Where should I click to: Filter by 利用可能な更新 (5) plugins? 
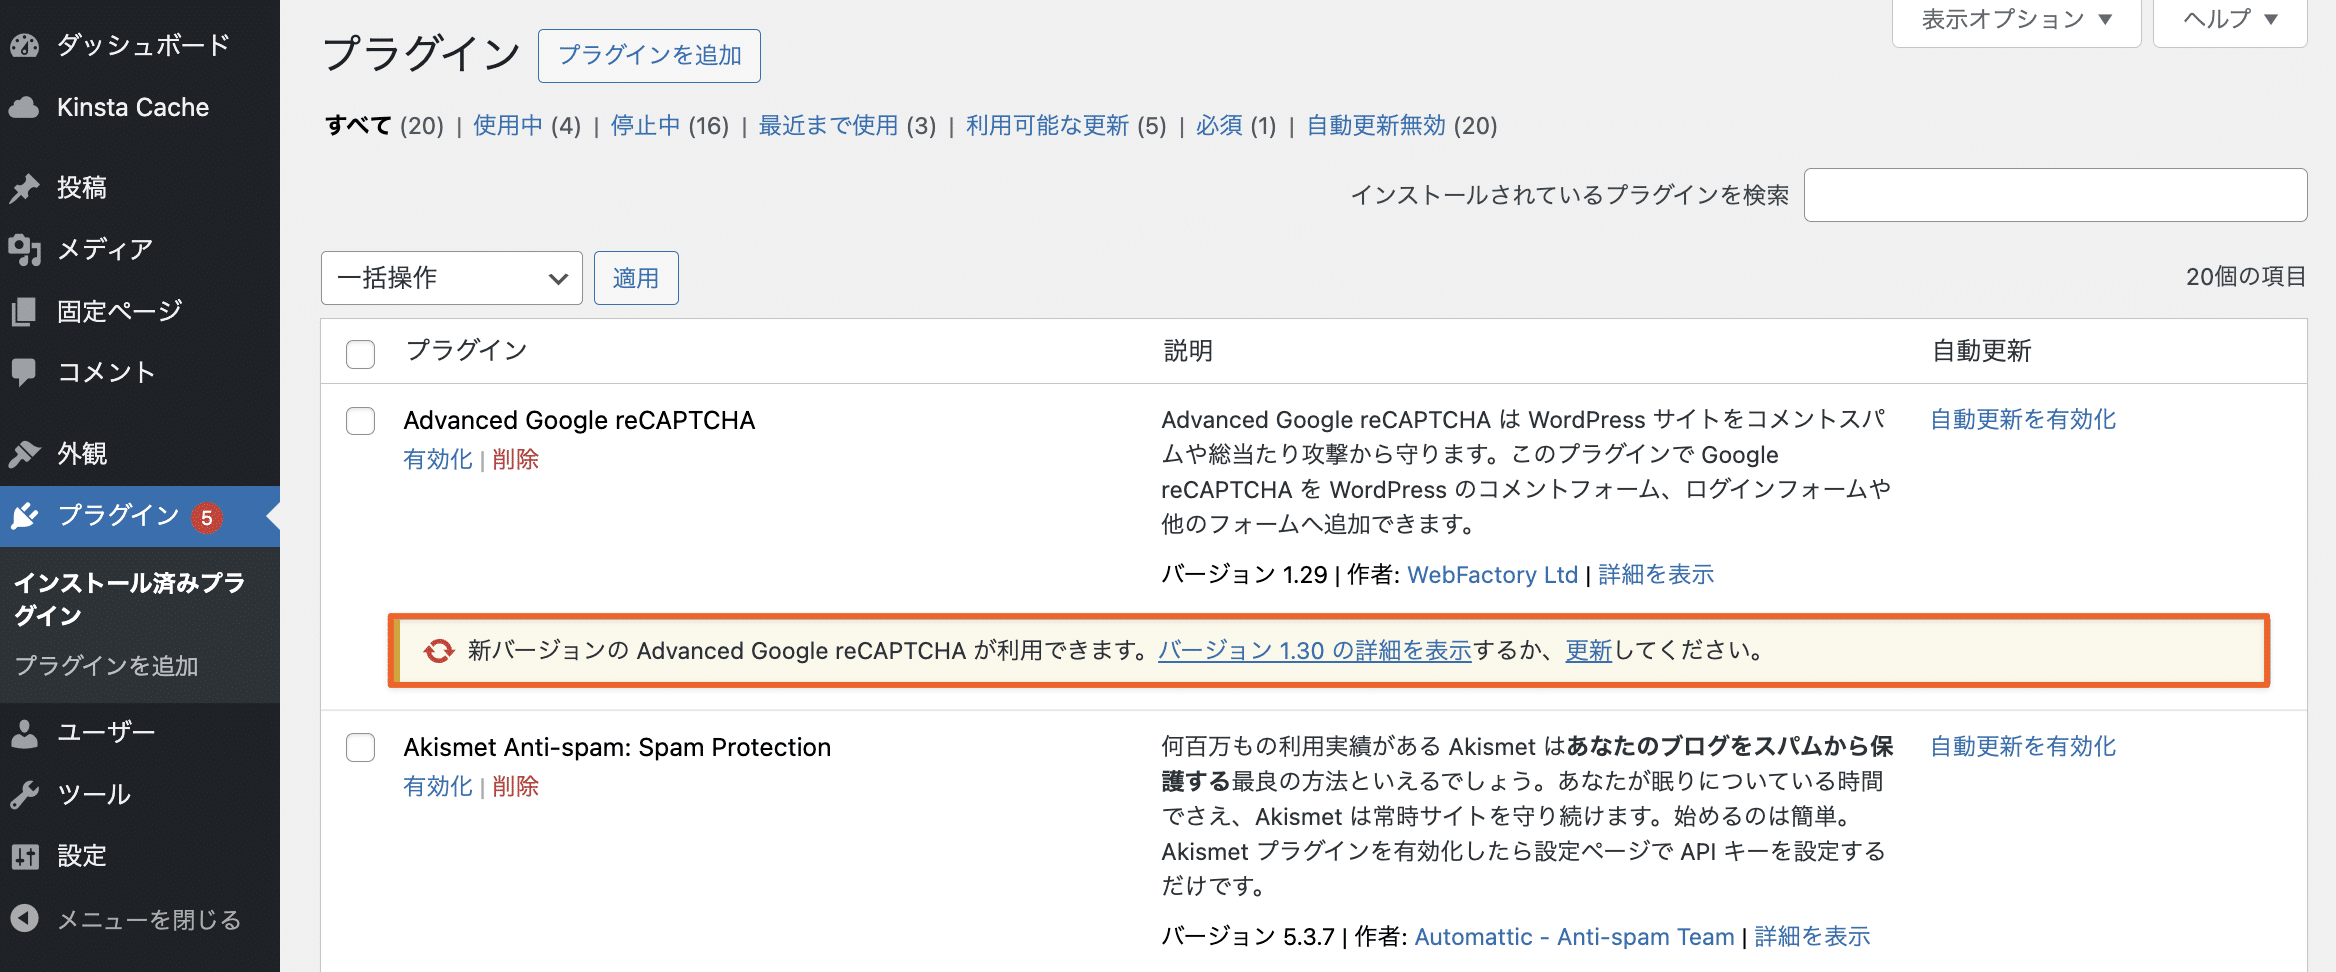pyautogui.click(x=1066, y=126)
